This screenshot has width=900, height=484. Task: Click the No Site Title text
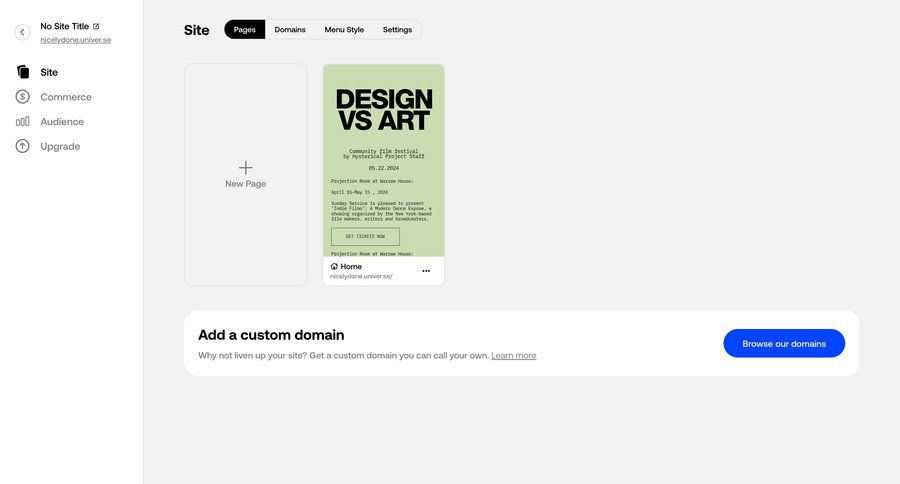click(x=64, y=26)
